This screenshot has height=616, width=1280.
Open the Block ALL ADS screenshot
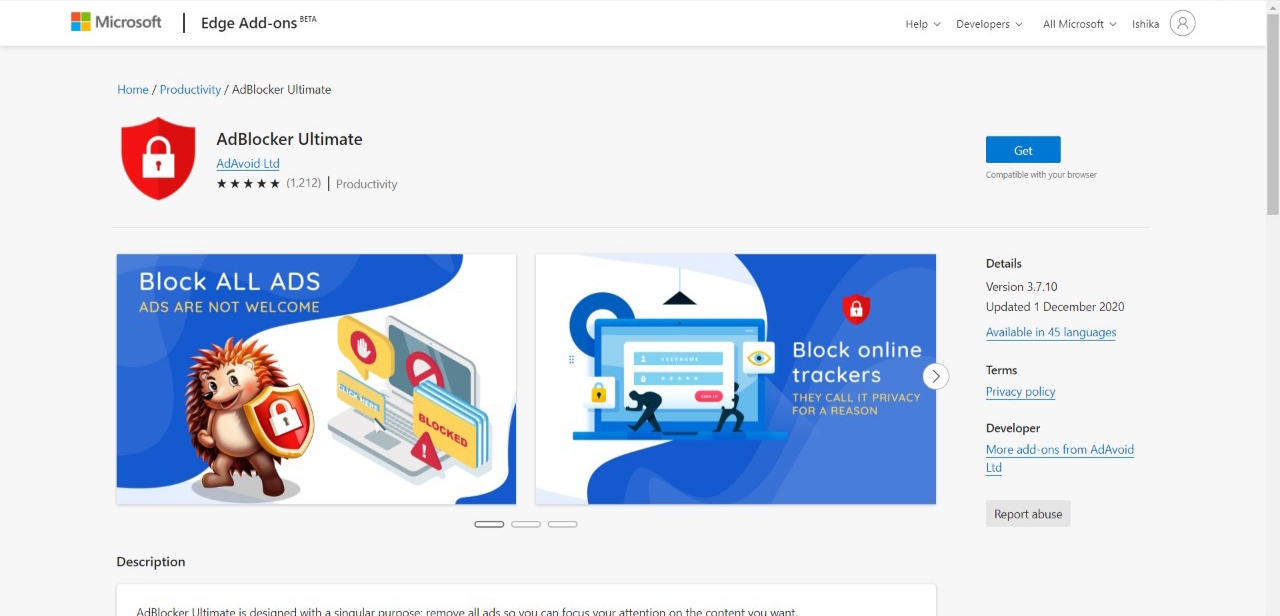316,379
